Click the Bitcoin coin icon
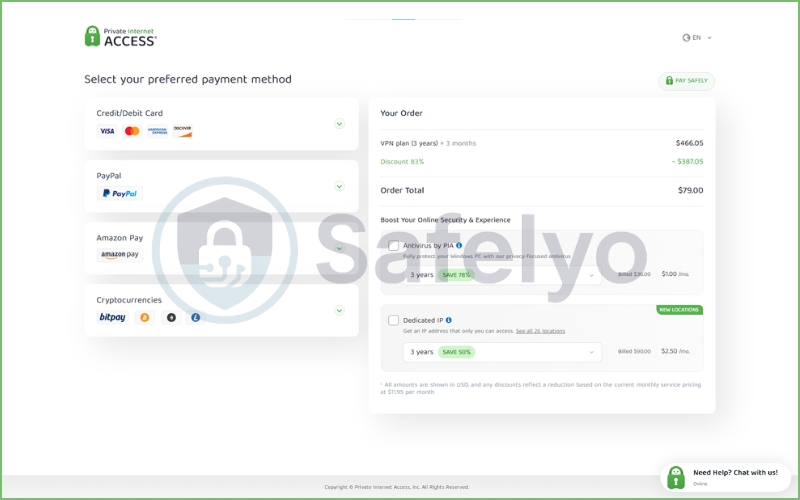The height and width of the screenshot is (500, 800). [144, 317]
